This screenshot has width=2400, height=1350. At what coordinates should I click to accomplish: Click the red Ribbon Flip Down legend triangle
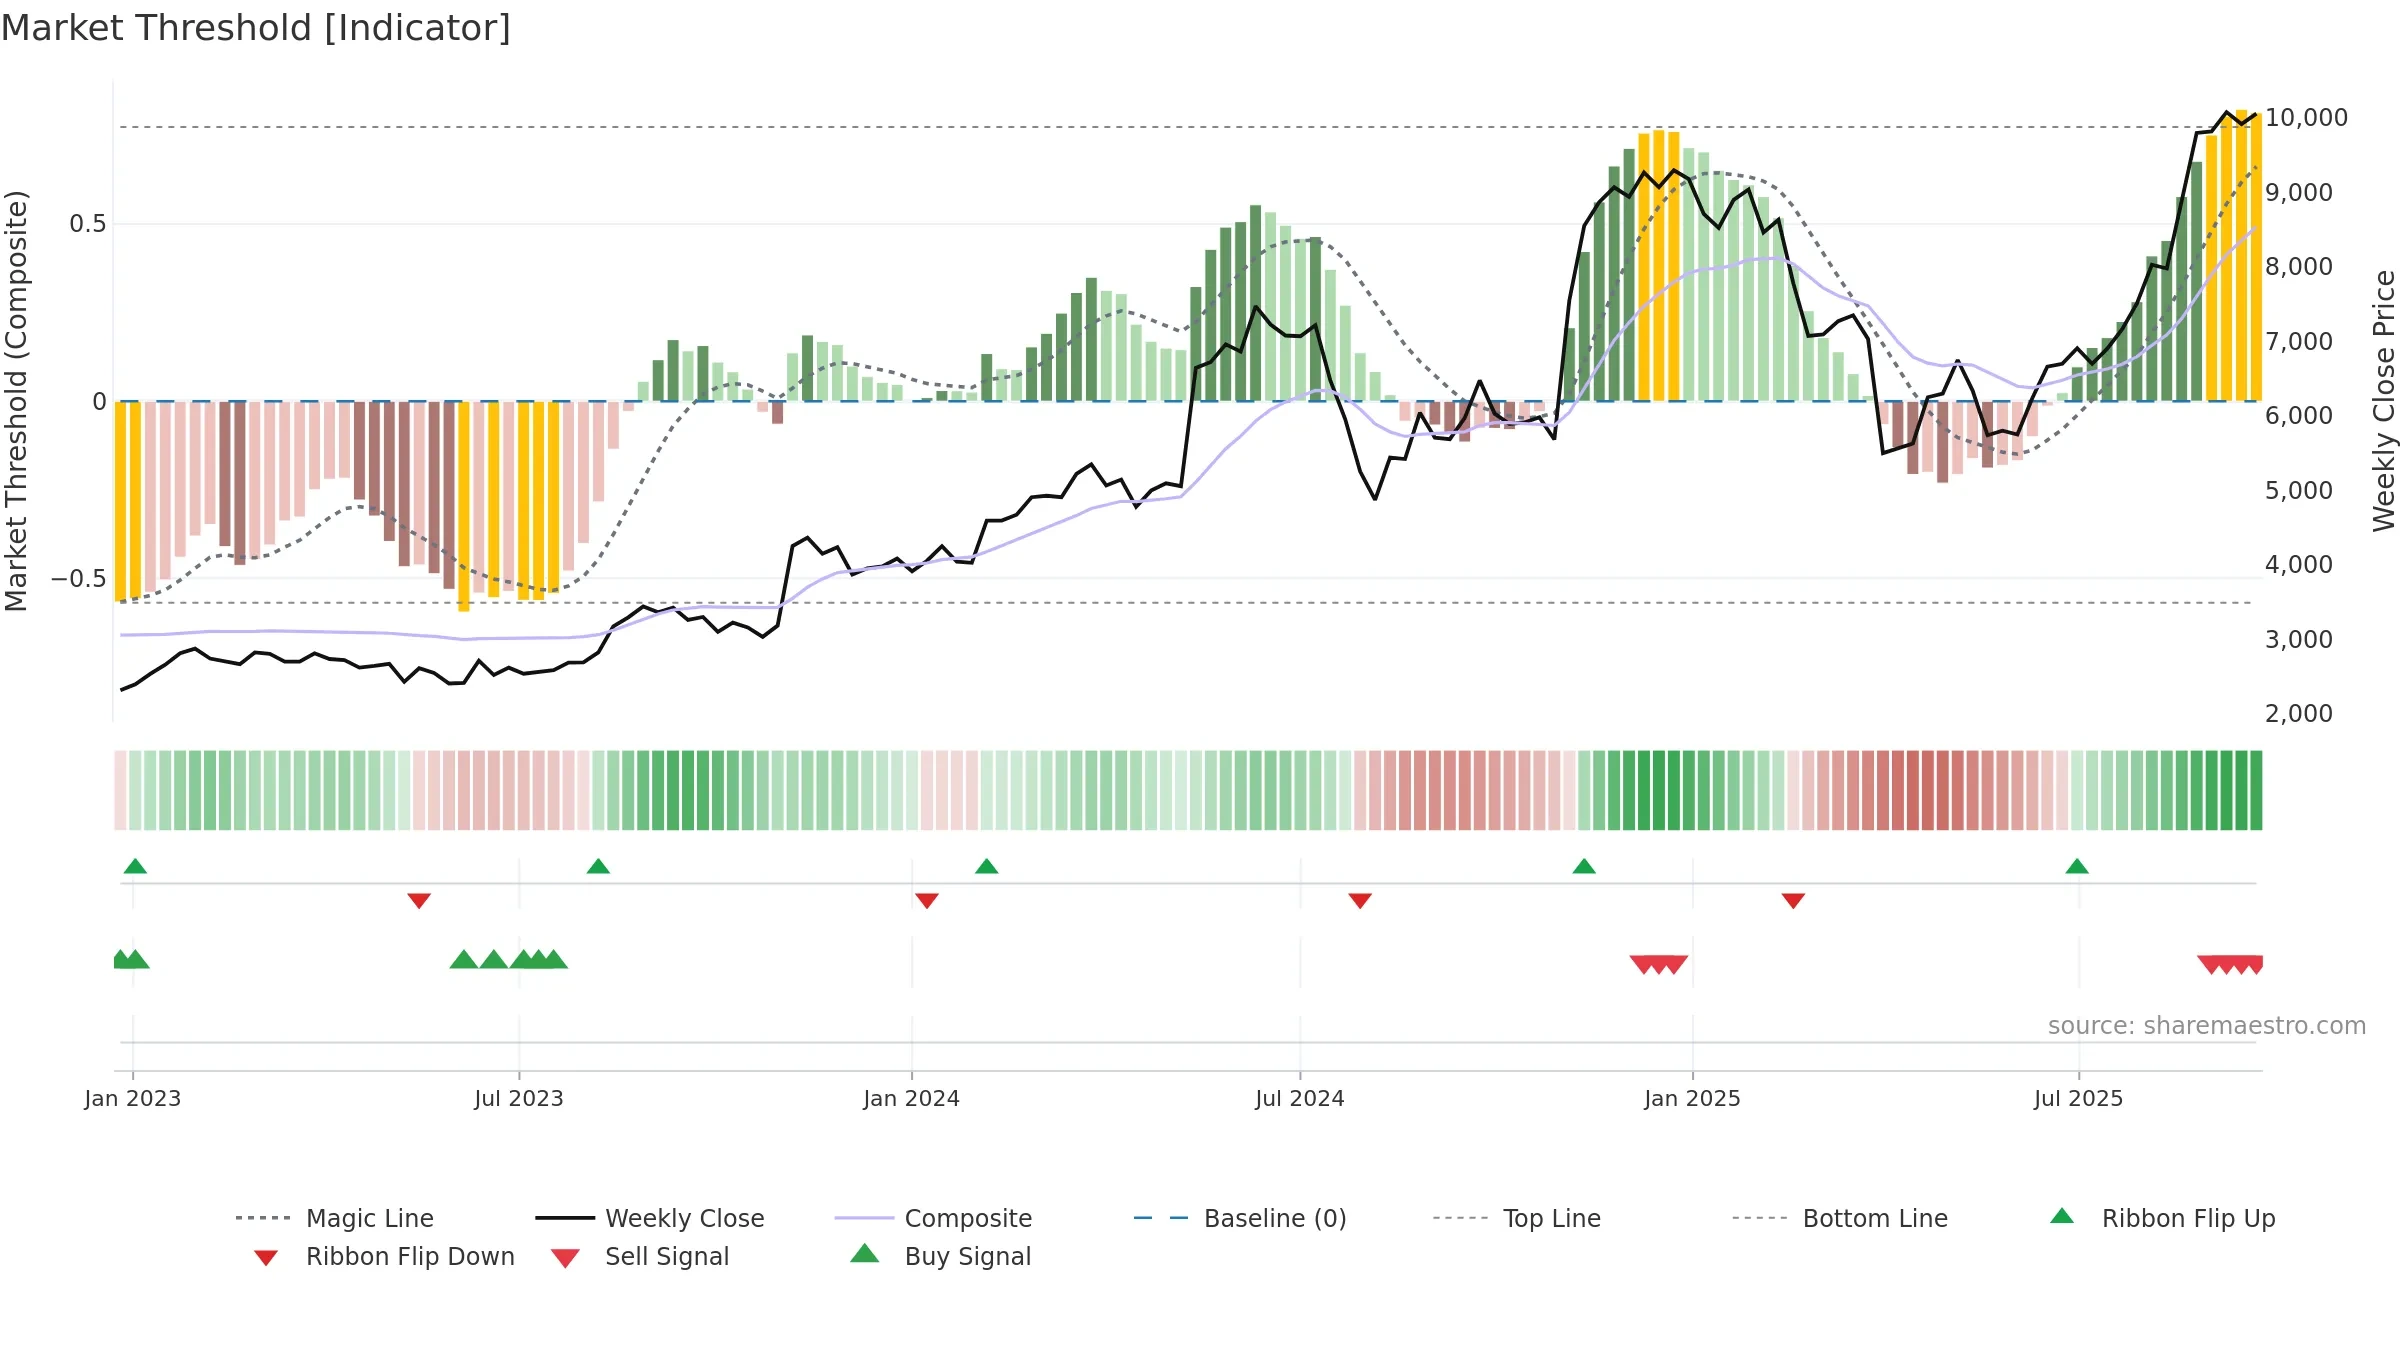[x=266, y=1257]
